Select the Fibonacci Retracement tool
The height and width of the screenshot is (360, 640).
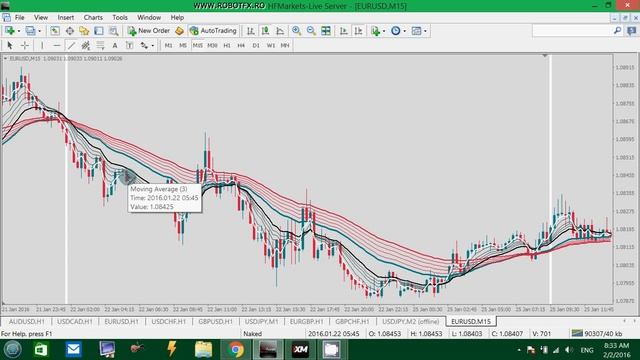(100, 45)
